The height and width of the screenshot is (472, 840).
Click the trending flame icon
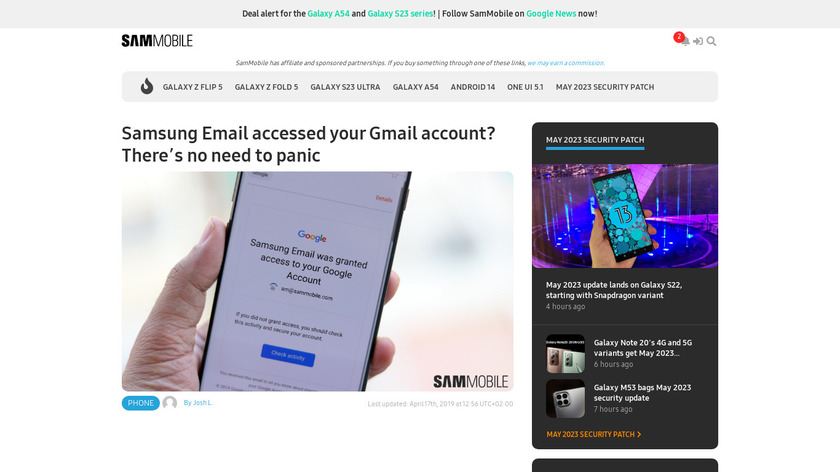pos(147,86)
